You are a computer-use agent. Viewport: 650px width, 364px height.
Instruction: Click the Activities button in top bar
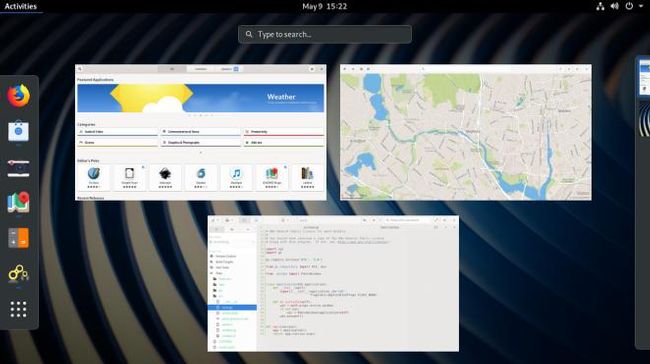point(21,6)
